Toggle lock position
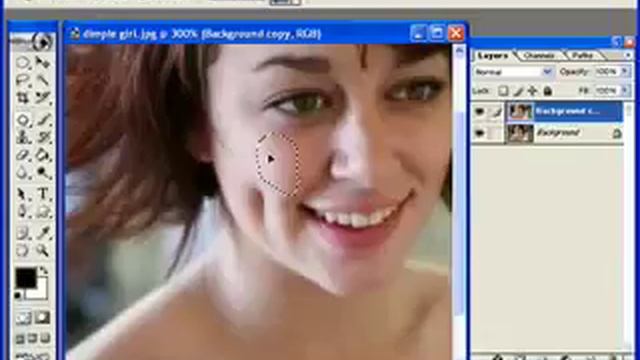The height and width of the screenshot is (360, 640). 533,91
